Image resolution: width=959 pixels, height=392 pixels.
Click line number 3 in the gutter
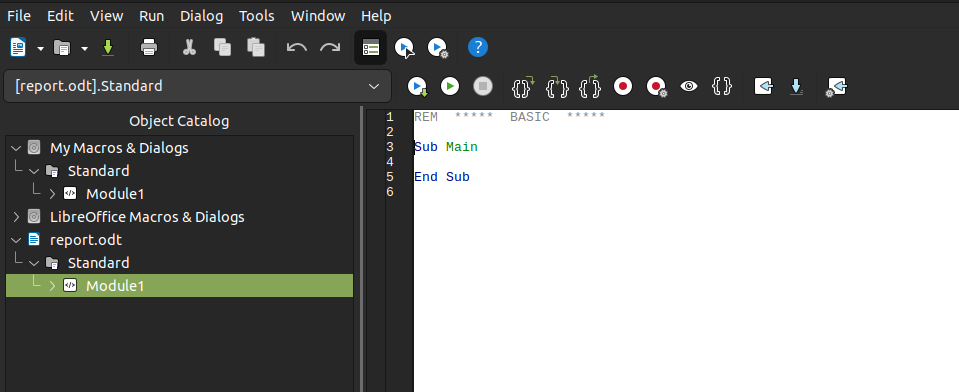click(390, 147)
